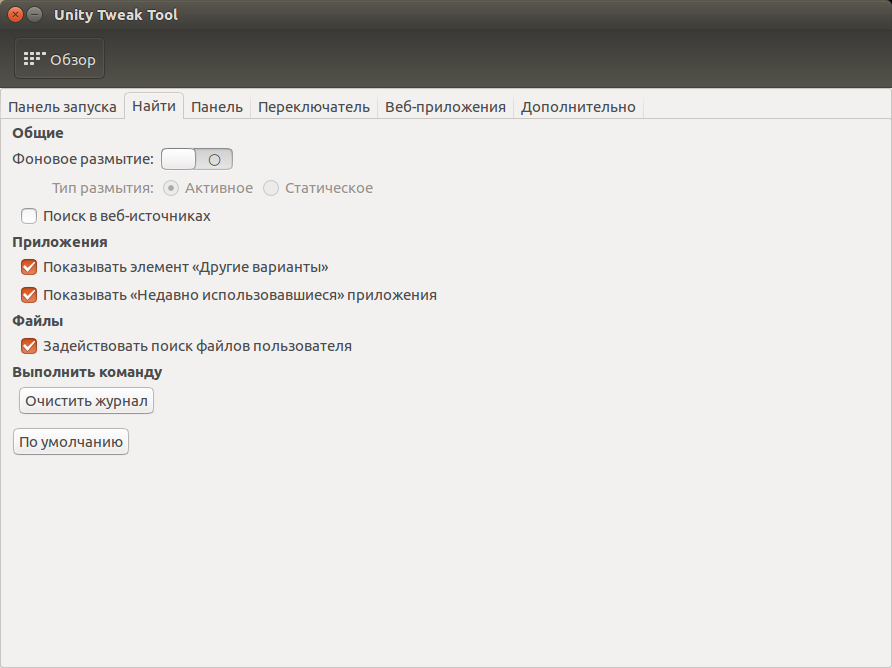Close the Unity Tweak Tool window
The image size is (892, 668).
pos(15,15)
